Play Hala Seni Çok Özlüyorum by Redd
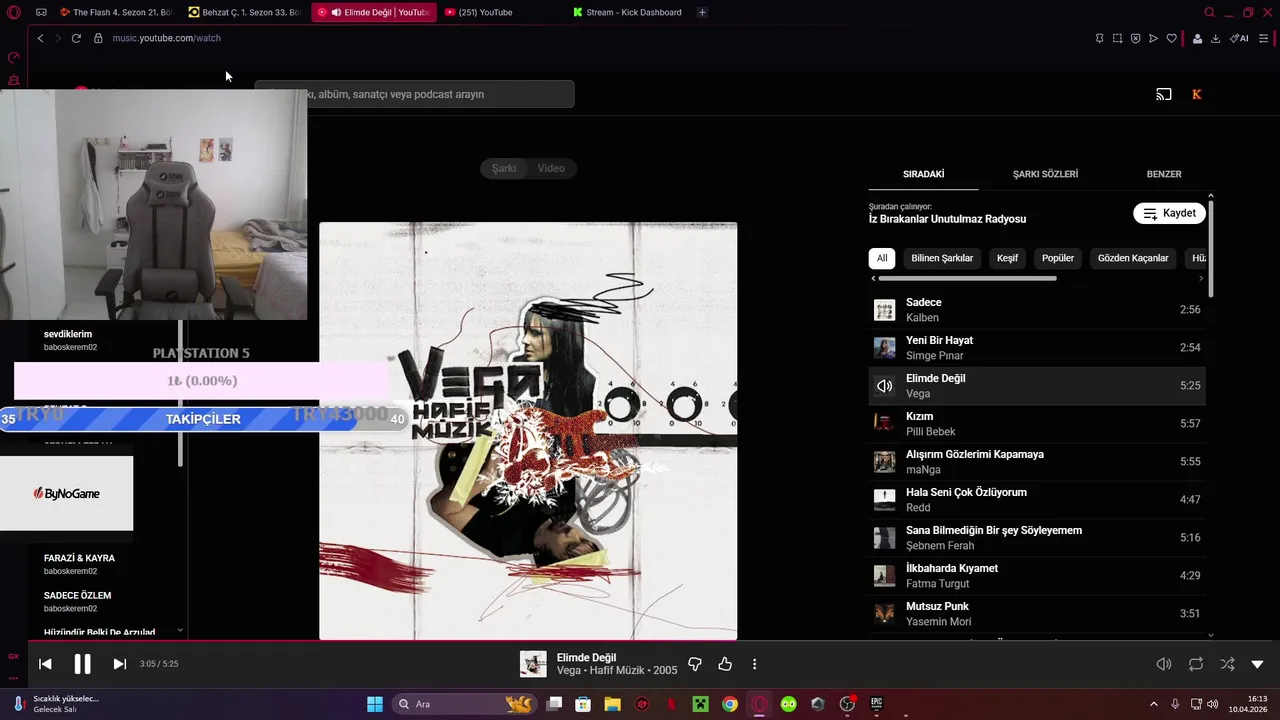The width and height of the screenshot is (1280, 720). click(x=1037, y=500)
